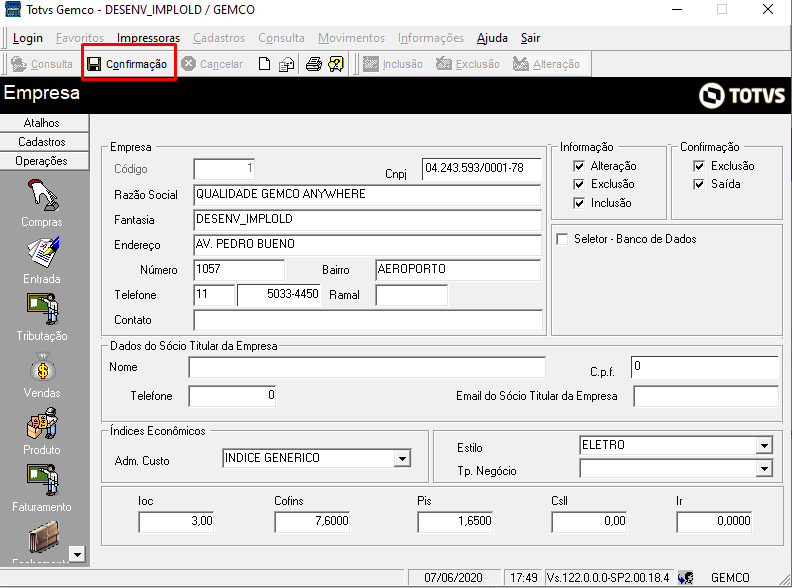The width and height of the screenshot is (792, 588).
Task: Click the Csll value field
Action: (589, 522)
